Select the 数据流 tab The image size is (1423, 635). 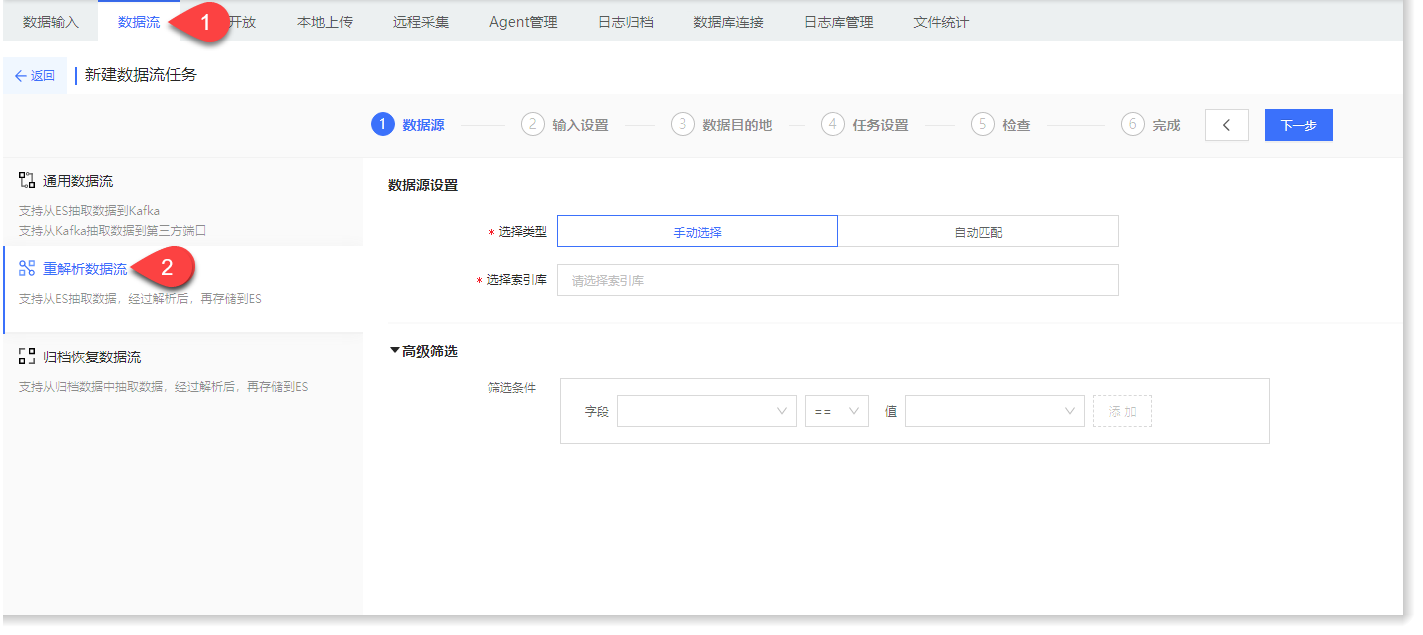139,21
